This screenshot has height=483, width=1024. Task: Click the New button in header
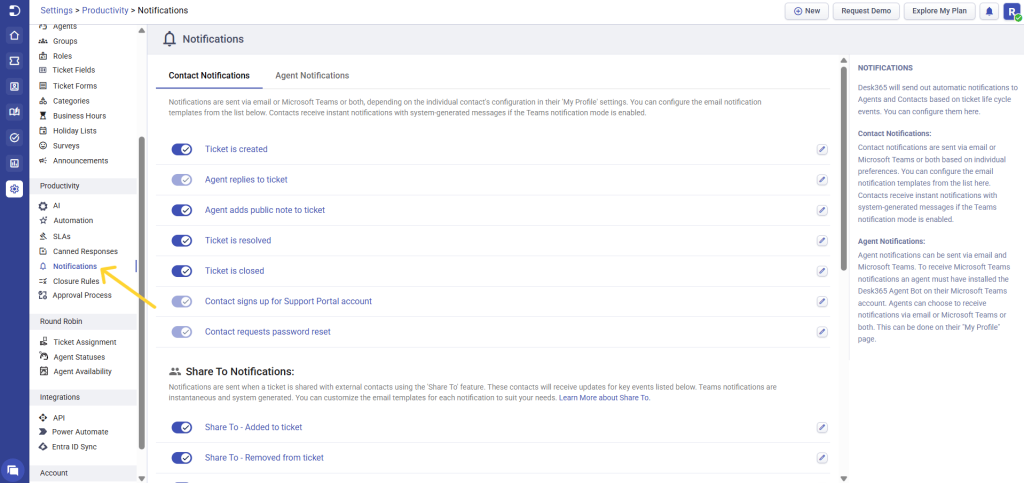(807, 11)
